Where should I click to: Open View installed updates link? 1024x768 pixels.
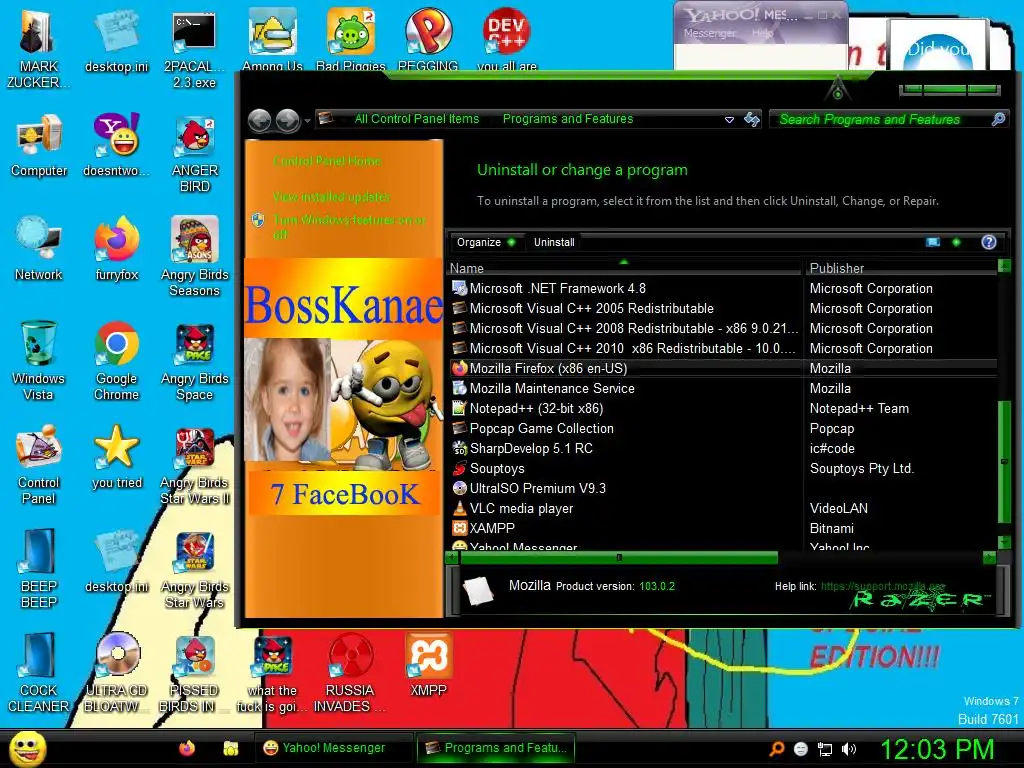click(331, 197)
